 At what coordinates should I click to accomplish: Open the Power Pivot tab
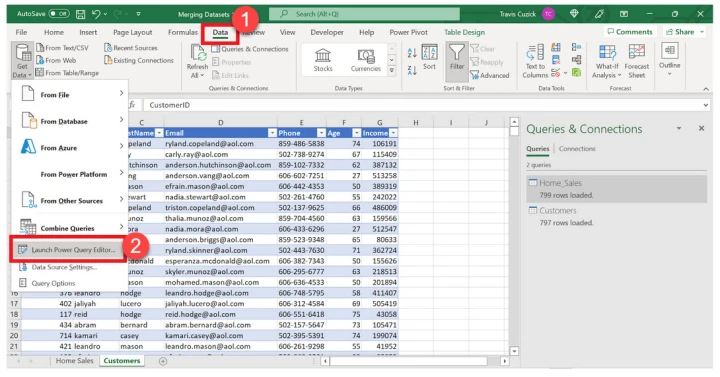[408, 32]
